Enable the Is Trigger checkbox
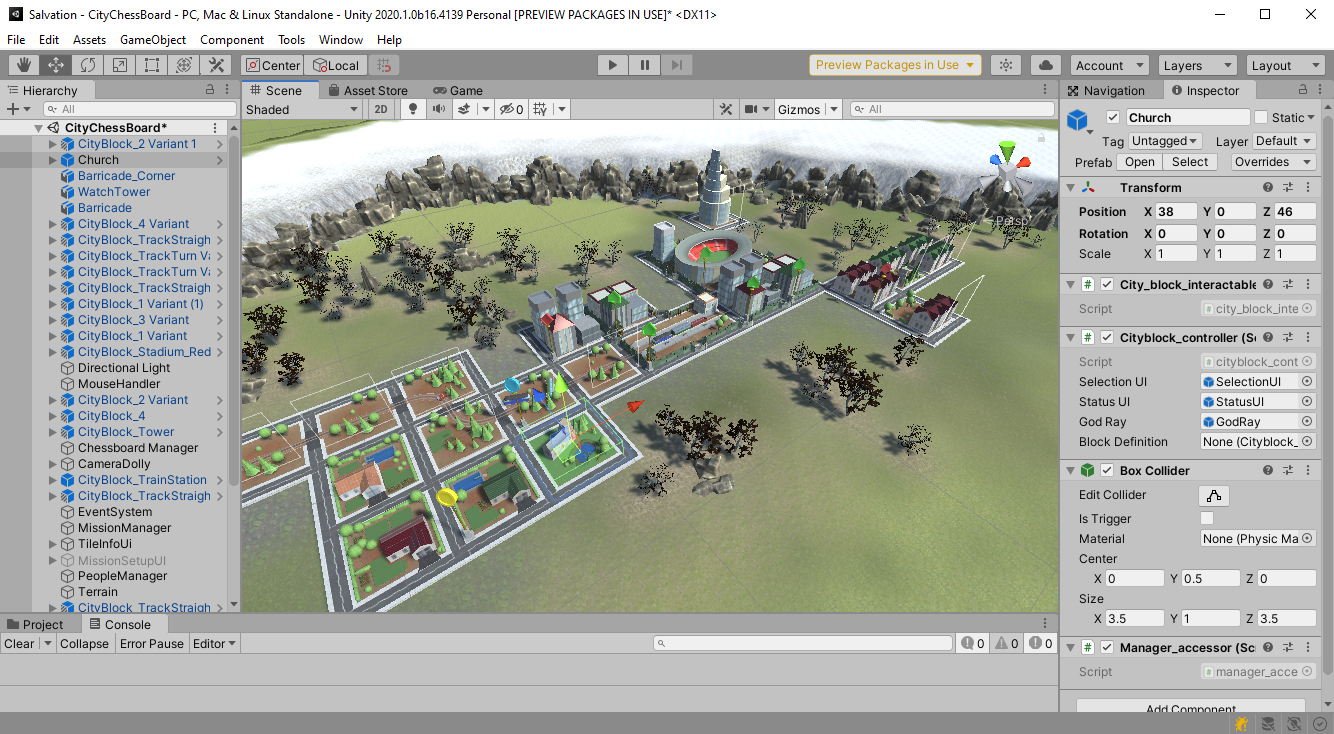The height and width of the screenshot is (734, 1334). 1207,518
